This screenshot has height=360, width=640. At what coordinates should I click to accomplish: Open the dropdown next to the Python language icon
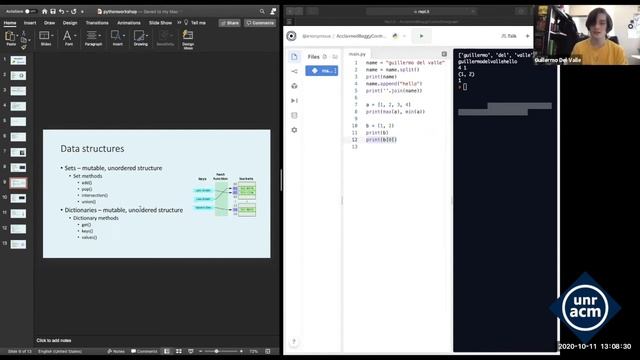(x=404, y=36)
